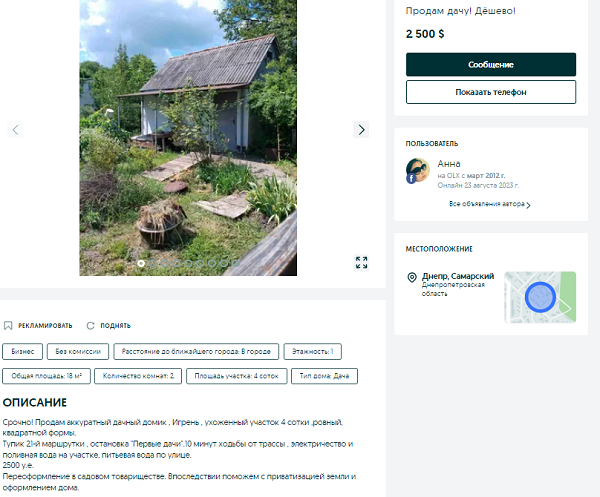Click the Этажность: 1 tag
The image size is (600, 497).
point(314,352)
